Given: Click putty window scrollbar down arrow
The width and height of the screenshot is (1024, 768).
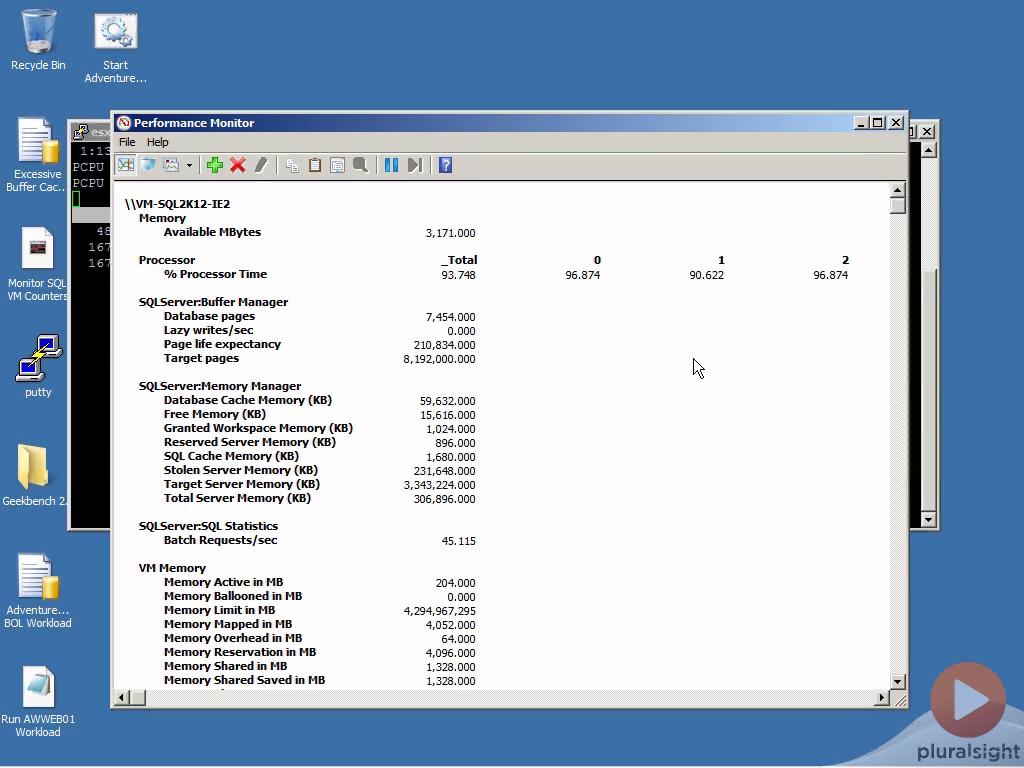Looking at the screenshot, I should pos(928,520).
